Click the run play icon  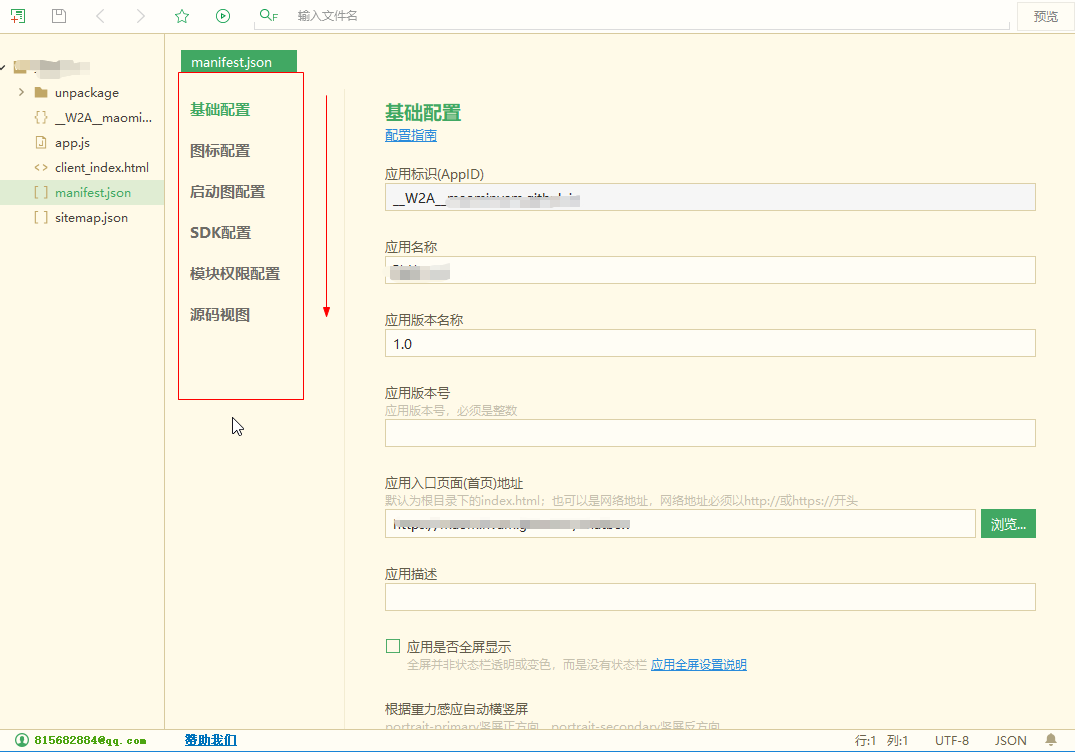(x=223, y=16)
